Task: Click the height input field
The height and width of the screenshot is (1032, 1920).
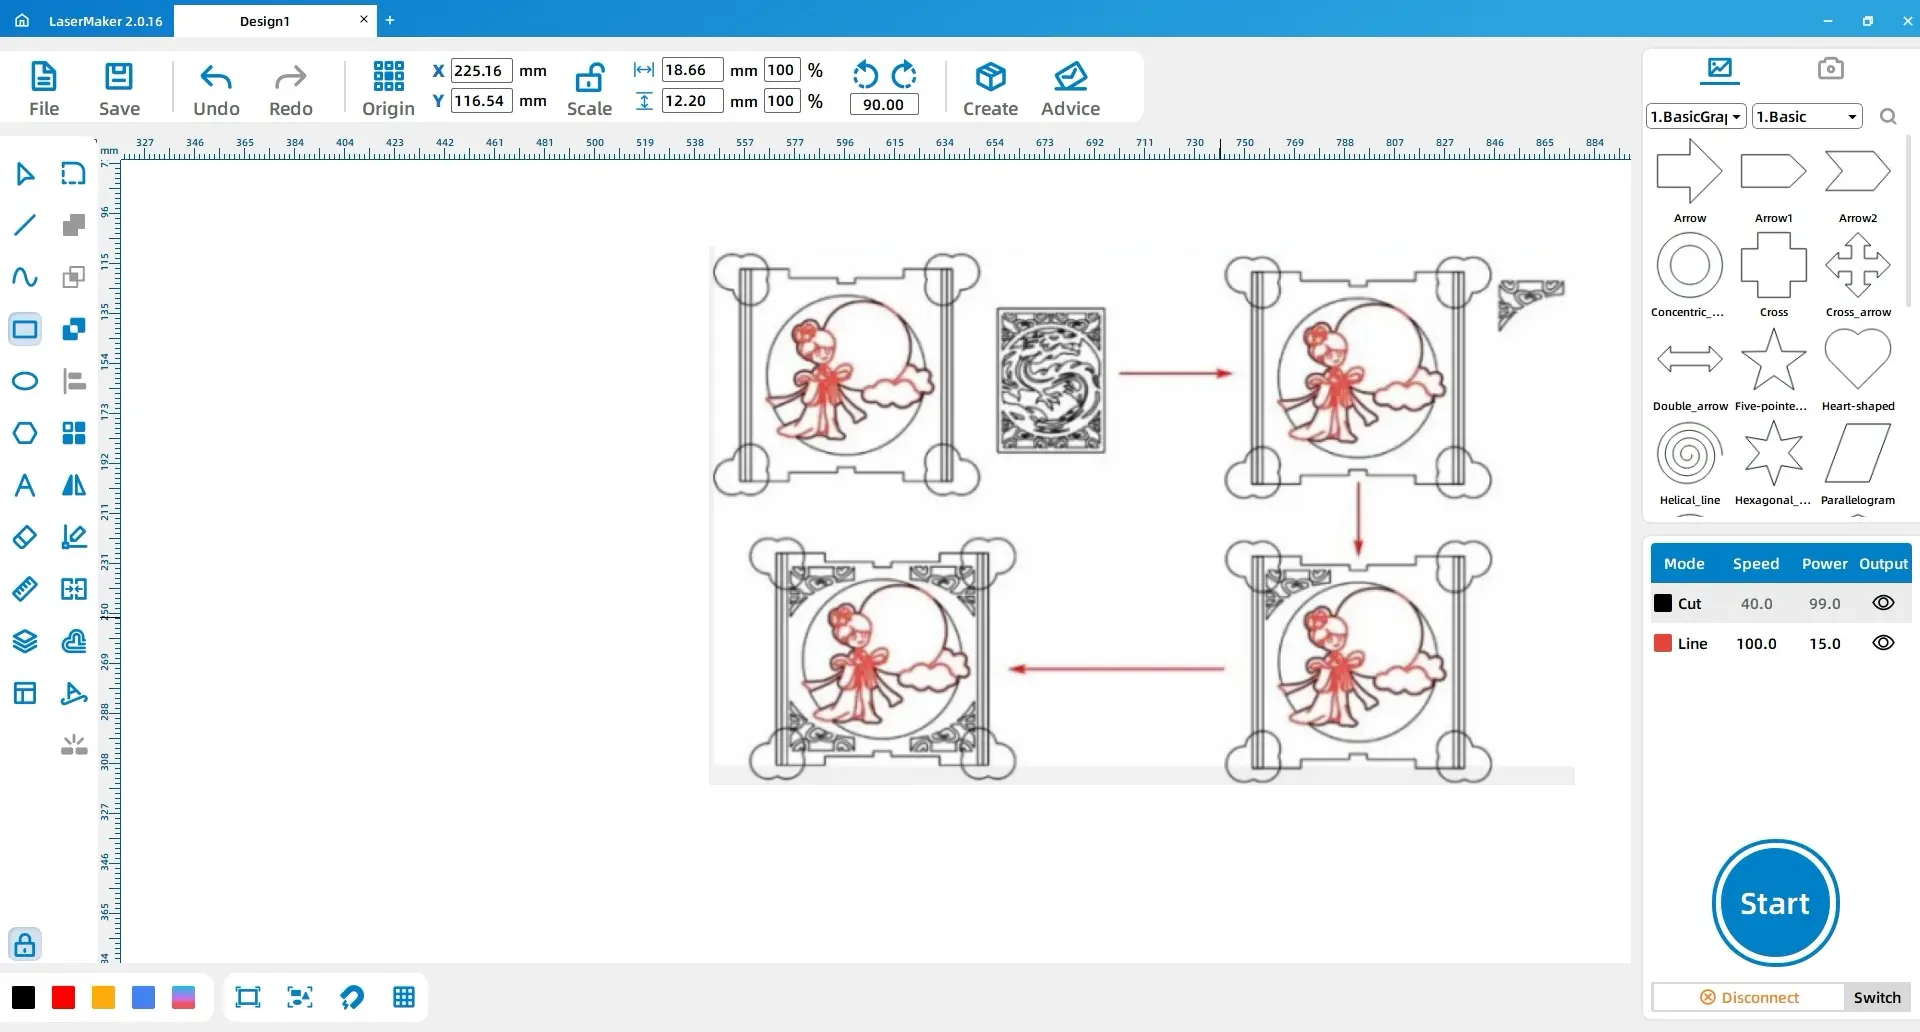Action: click(x=692, y=100)
